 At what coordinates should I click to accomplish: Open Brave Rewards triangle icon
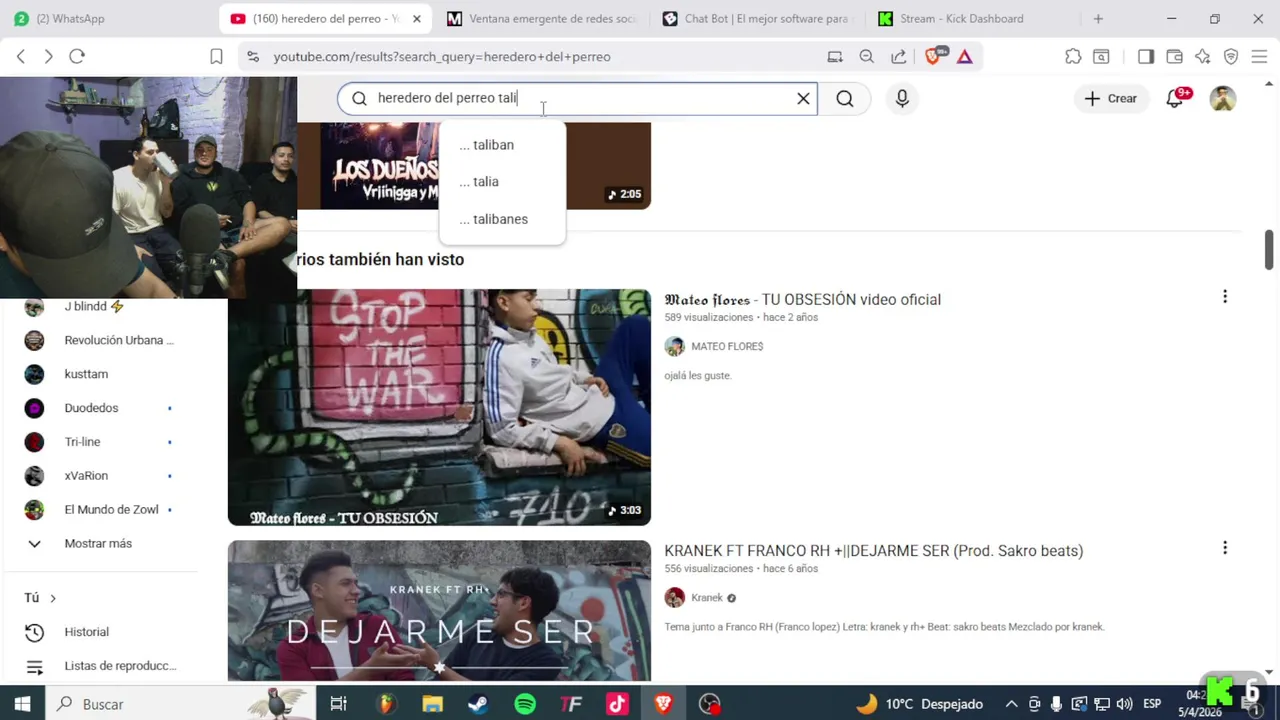point(964,57)
